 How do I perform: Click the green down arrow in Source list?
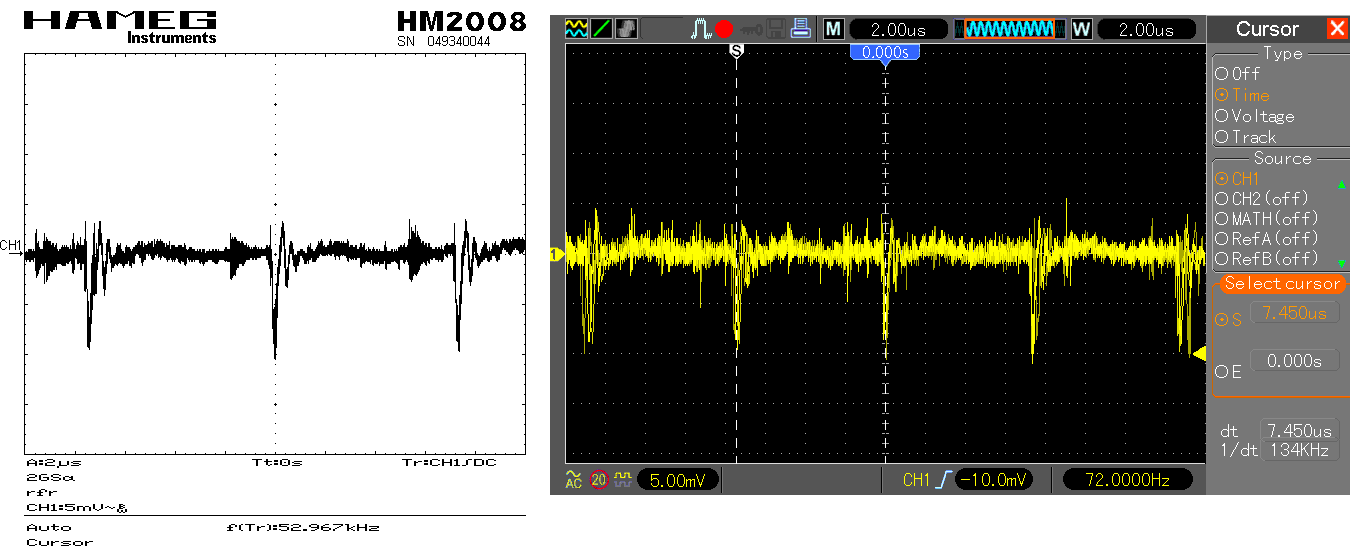(x=1341, y=262)
